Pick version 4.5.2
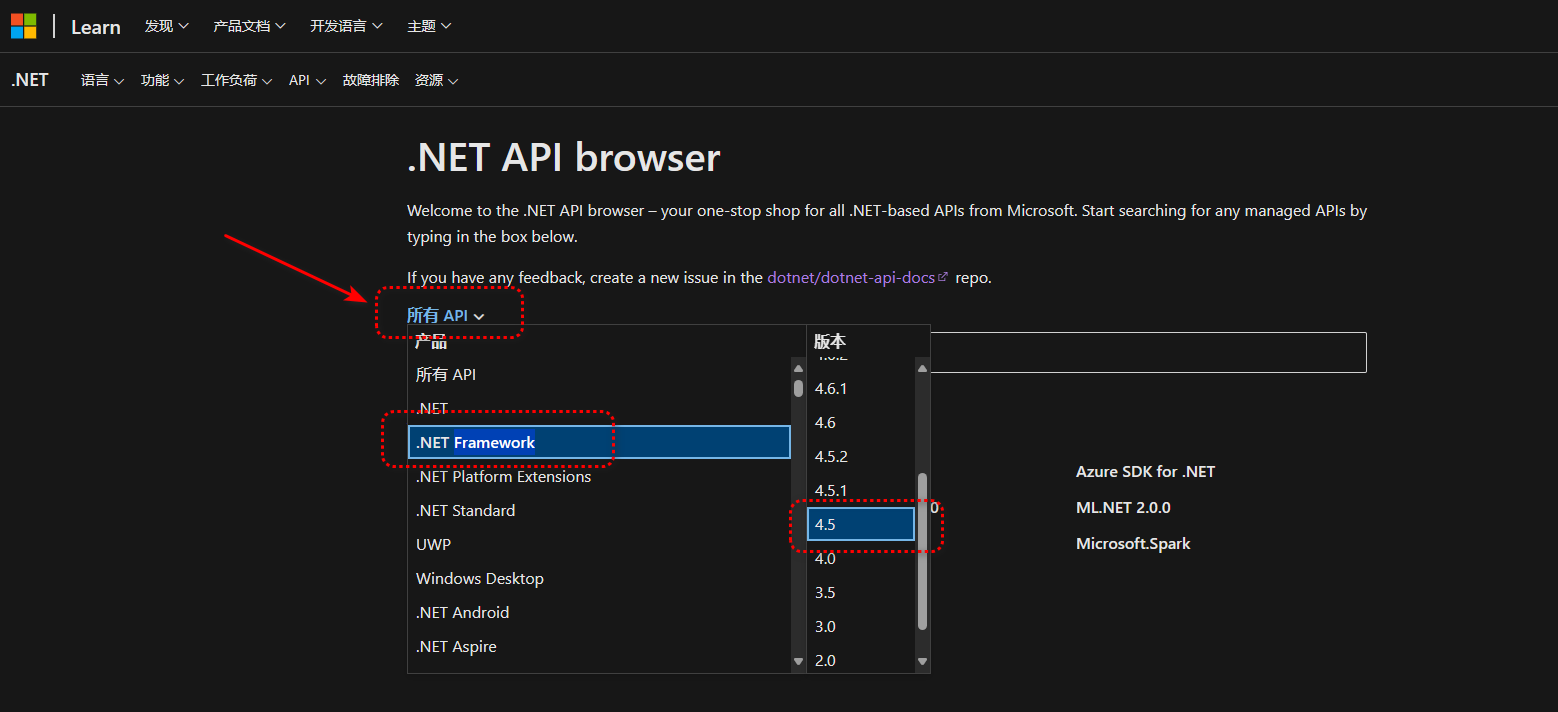 click(861, 457)
